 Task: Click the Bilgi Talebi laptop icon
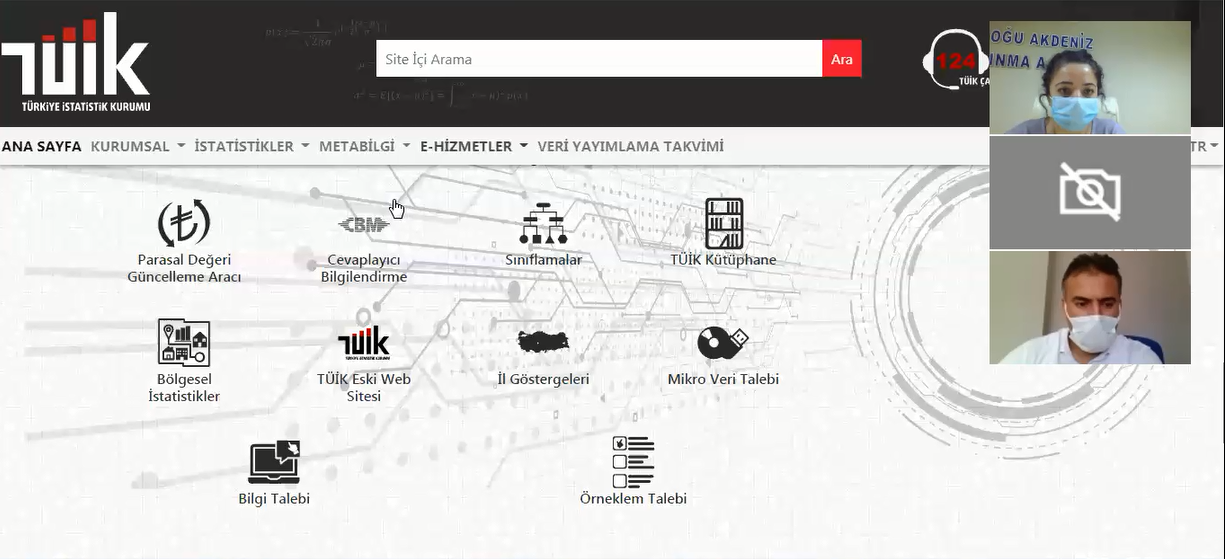point(274,463)
